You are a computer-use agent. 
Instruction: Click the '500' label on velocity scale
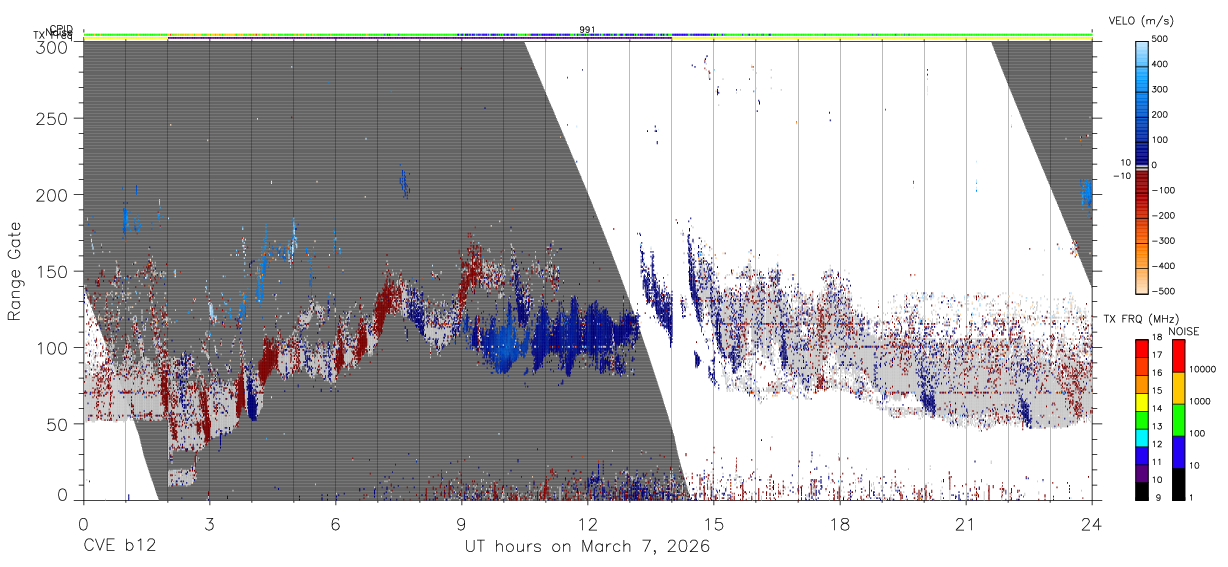click(x=1162, y=40)
